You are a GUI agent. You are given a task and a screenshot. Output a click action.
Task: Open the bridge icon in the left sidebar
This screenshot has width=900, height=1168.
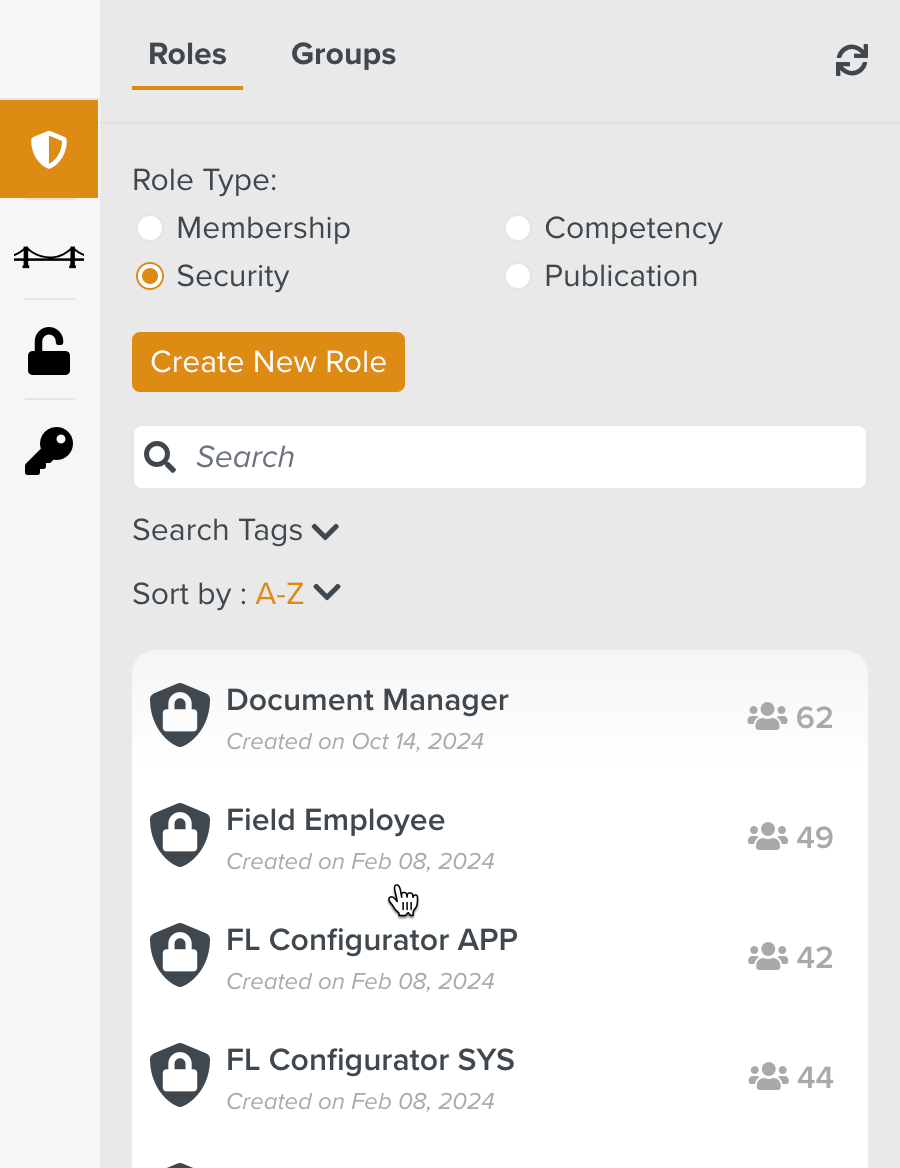pos(48,256)
